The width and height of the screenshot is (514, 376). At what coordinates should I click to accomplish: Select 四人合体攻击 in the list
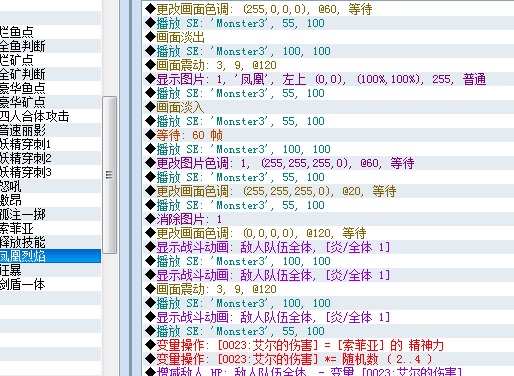point(50,116)
